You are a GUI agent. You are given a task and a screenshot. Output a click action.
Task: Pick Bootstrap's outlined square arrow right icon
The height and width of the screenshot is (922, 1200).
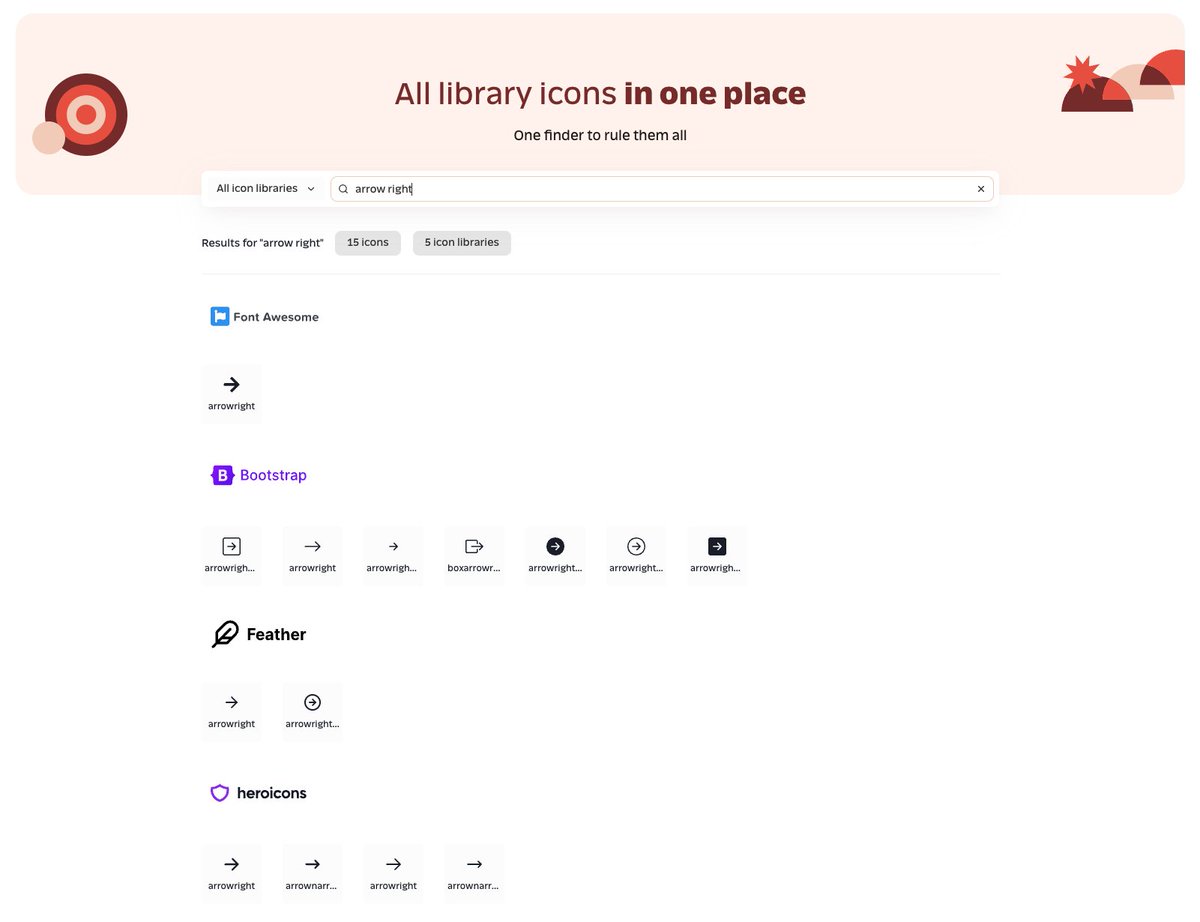(231, 555)
